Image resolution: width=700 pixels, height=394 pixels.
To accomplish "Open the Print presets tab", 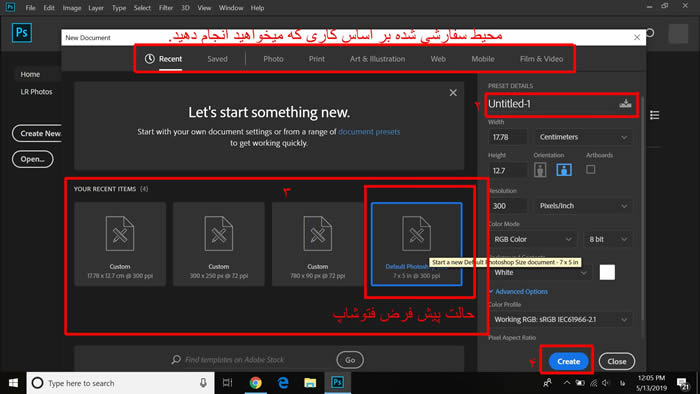I will [x=317, y=59].
